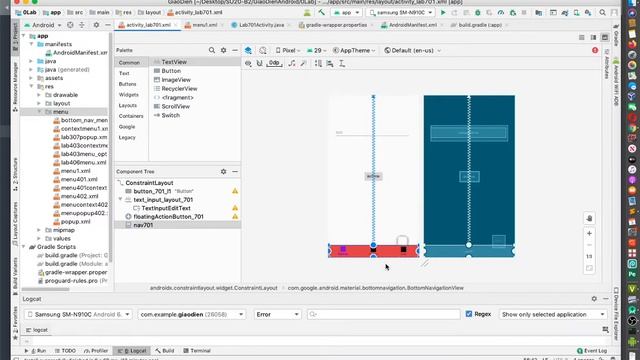Open app run configuration dropdown
Viewport: 640px width, 360px height.
[346, 13]
